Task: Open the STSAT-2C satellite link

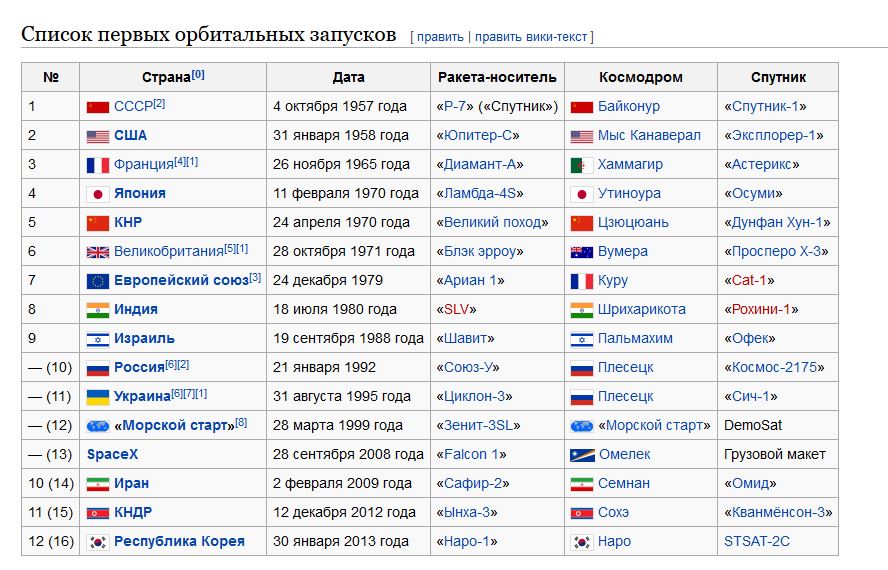Action: tap(757, 542)
